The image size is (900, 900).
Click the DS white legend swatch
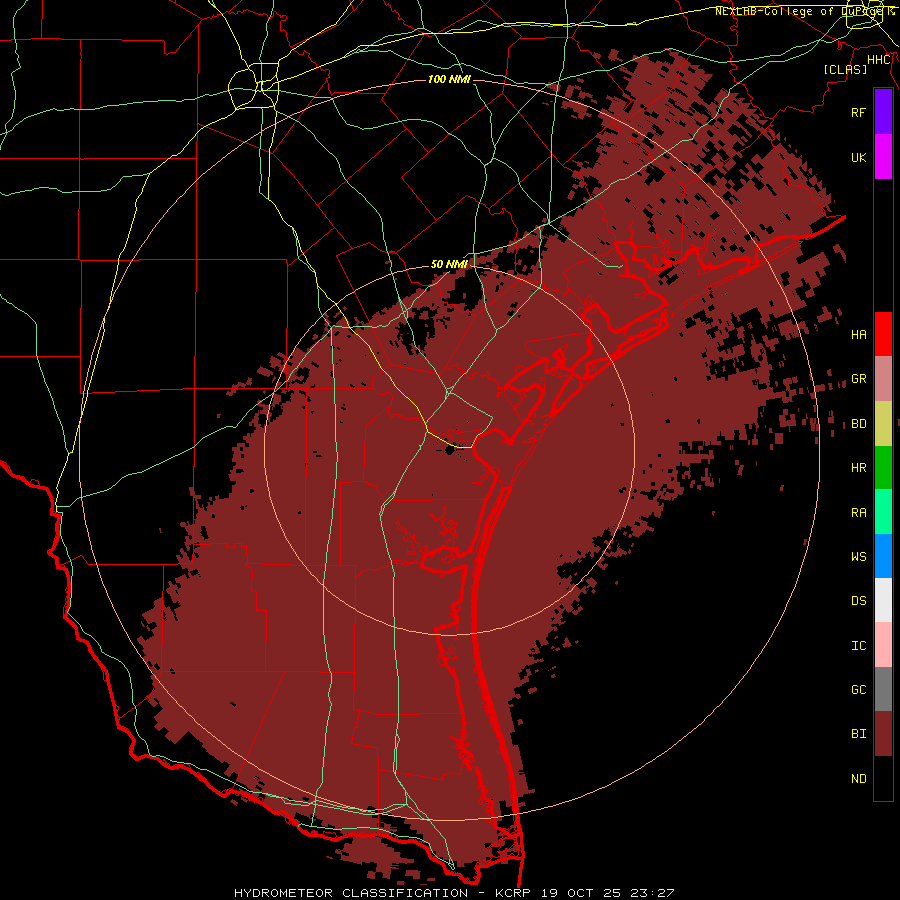(883, 600)
